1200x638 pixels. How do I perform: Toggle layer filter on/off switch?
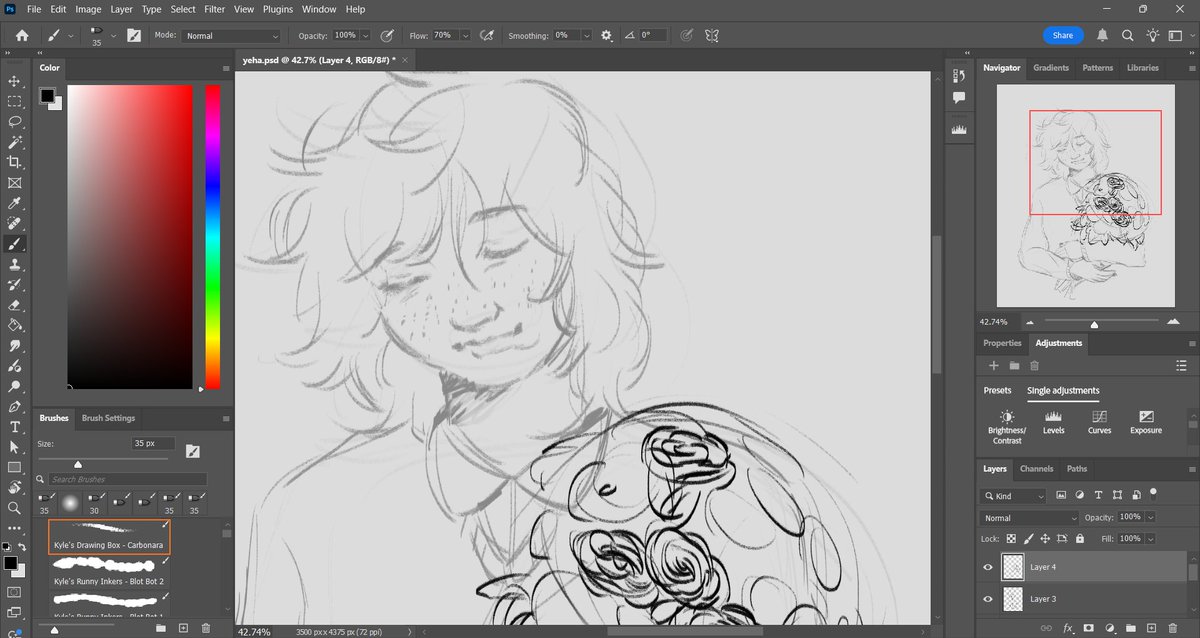pos(1153,494)
